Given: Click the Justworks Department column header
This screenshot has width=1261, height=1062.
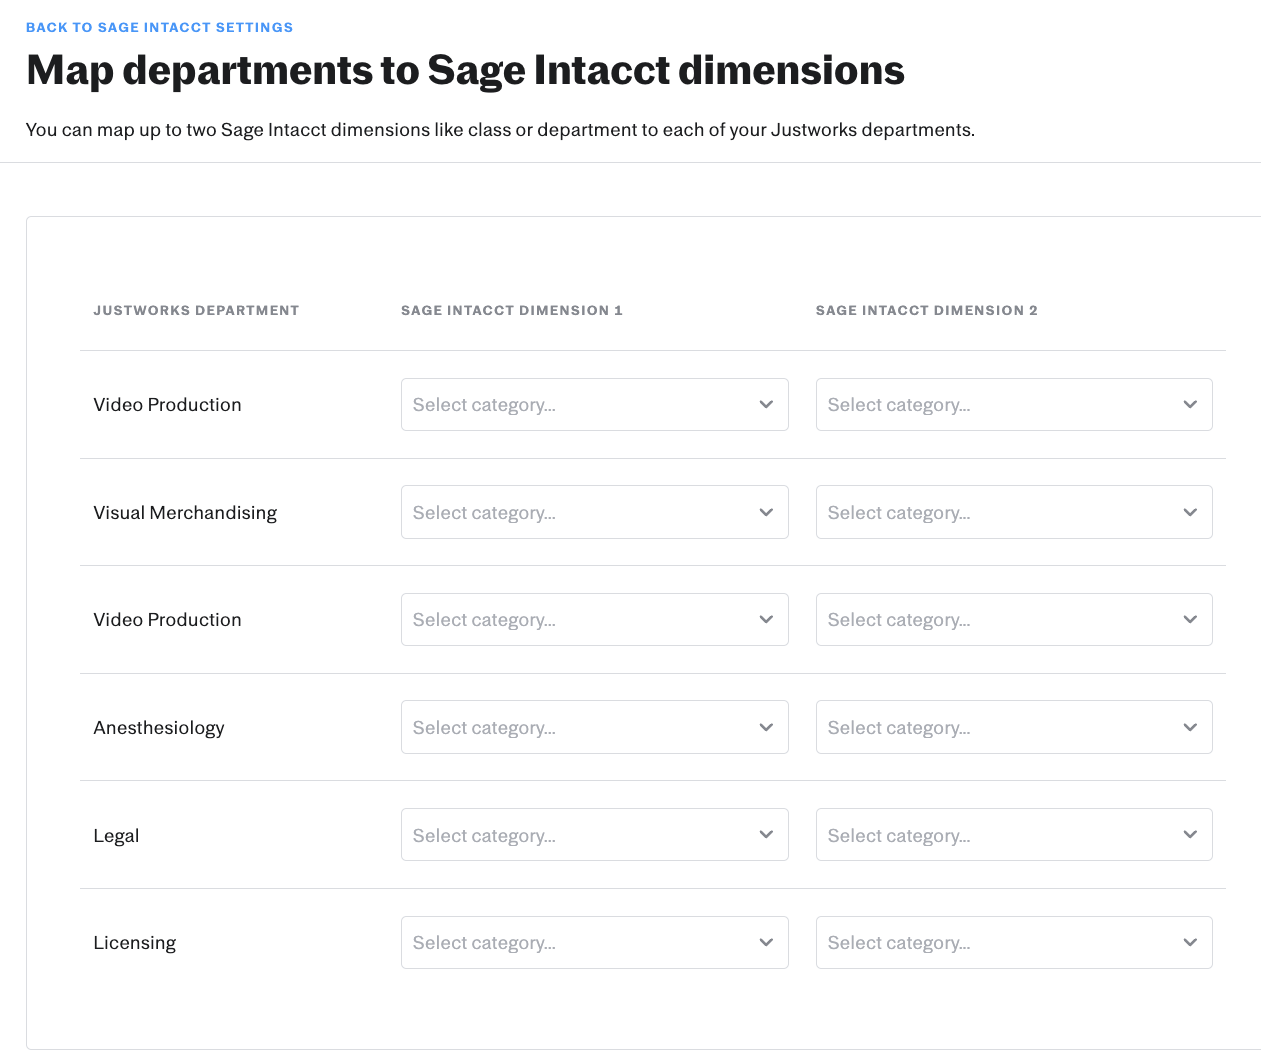Looking at the screenshot, I should point(196,310).
